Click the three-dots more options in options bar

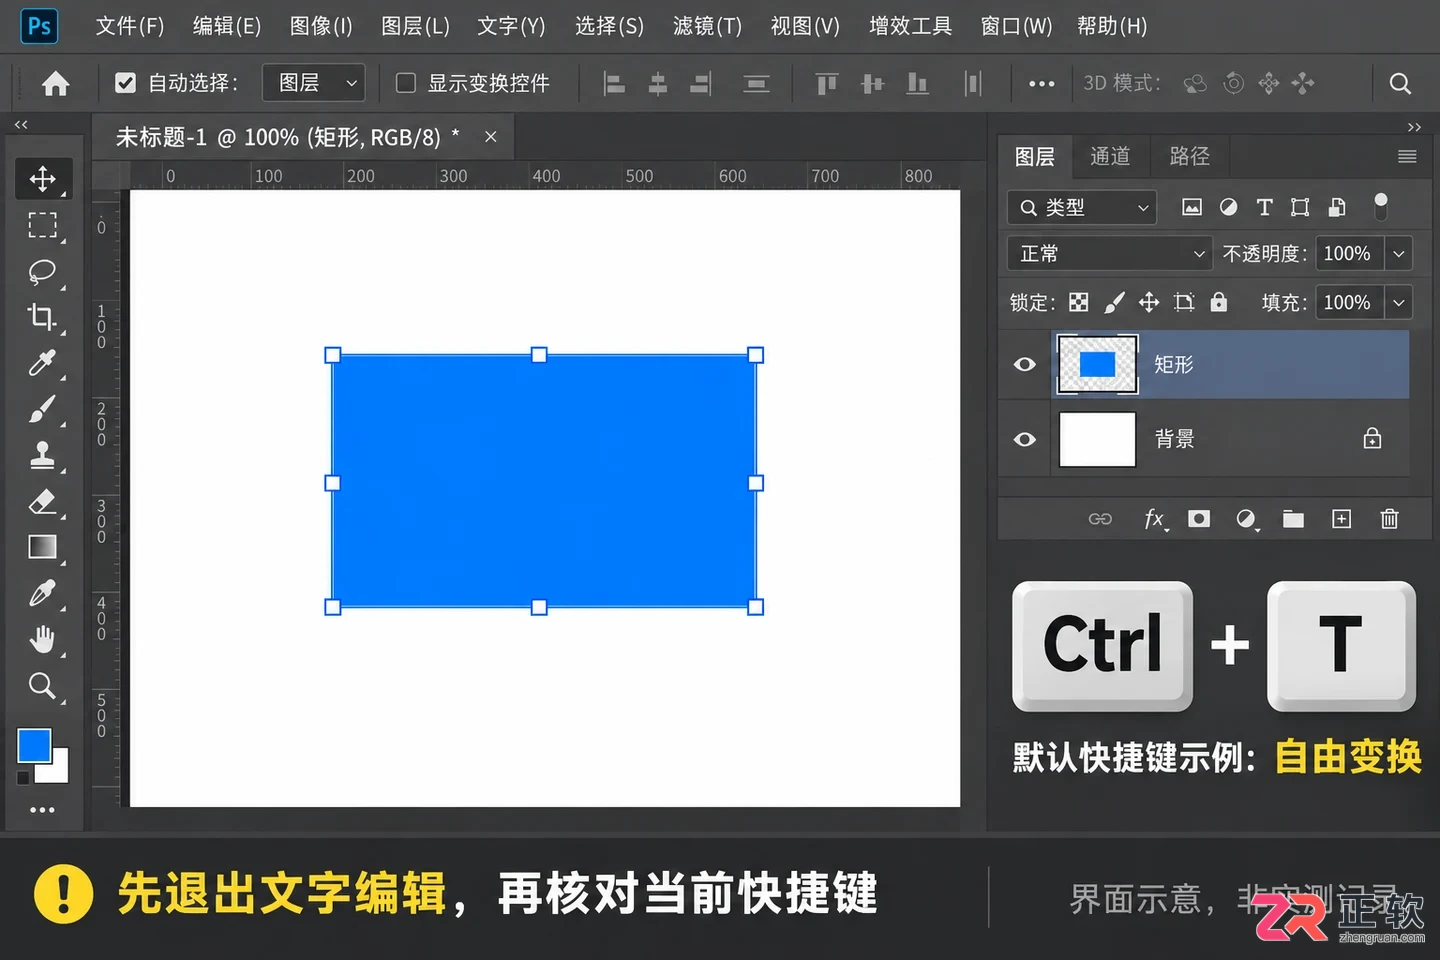click(x=1042, y=83)
